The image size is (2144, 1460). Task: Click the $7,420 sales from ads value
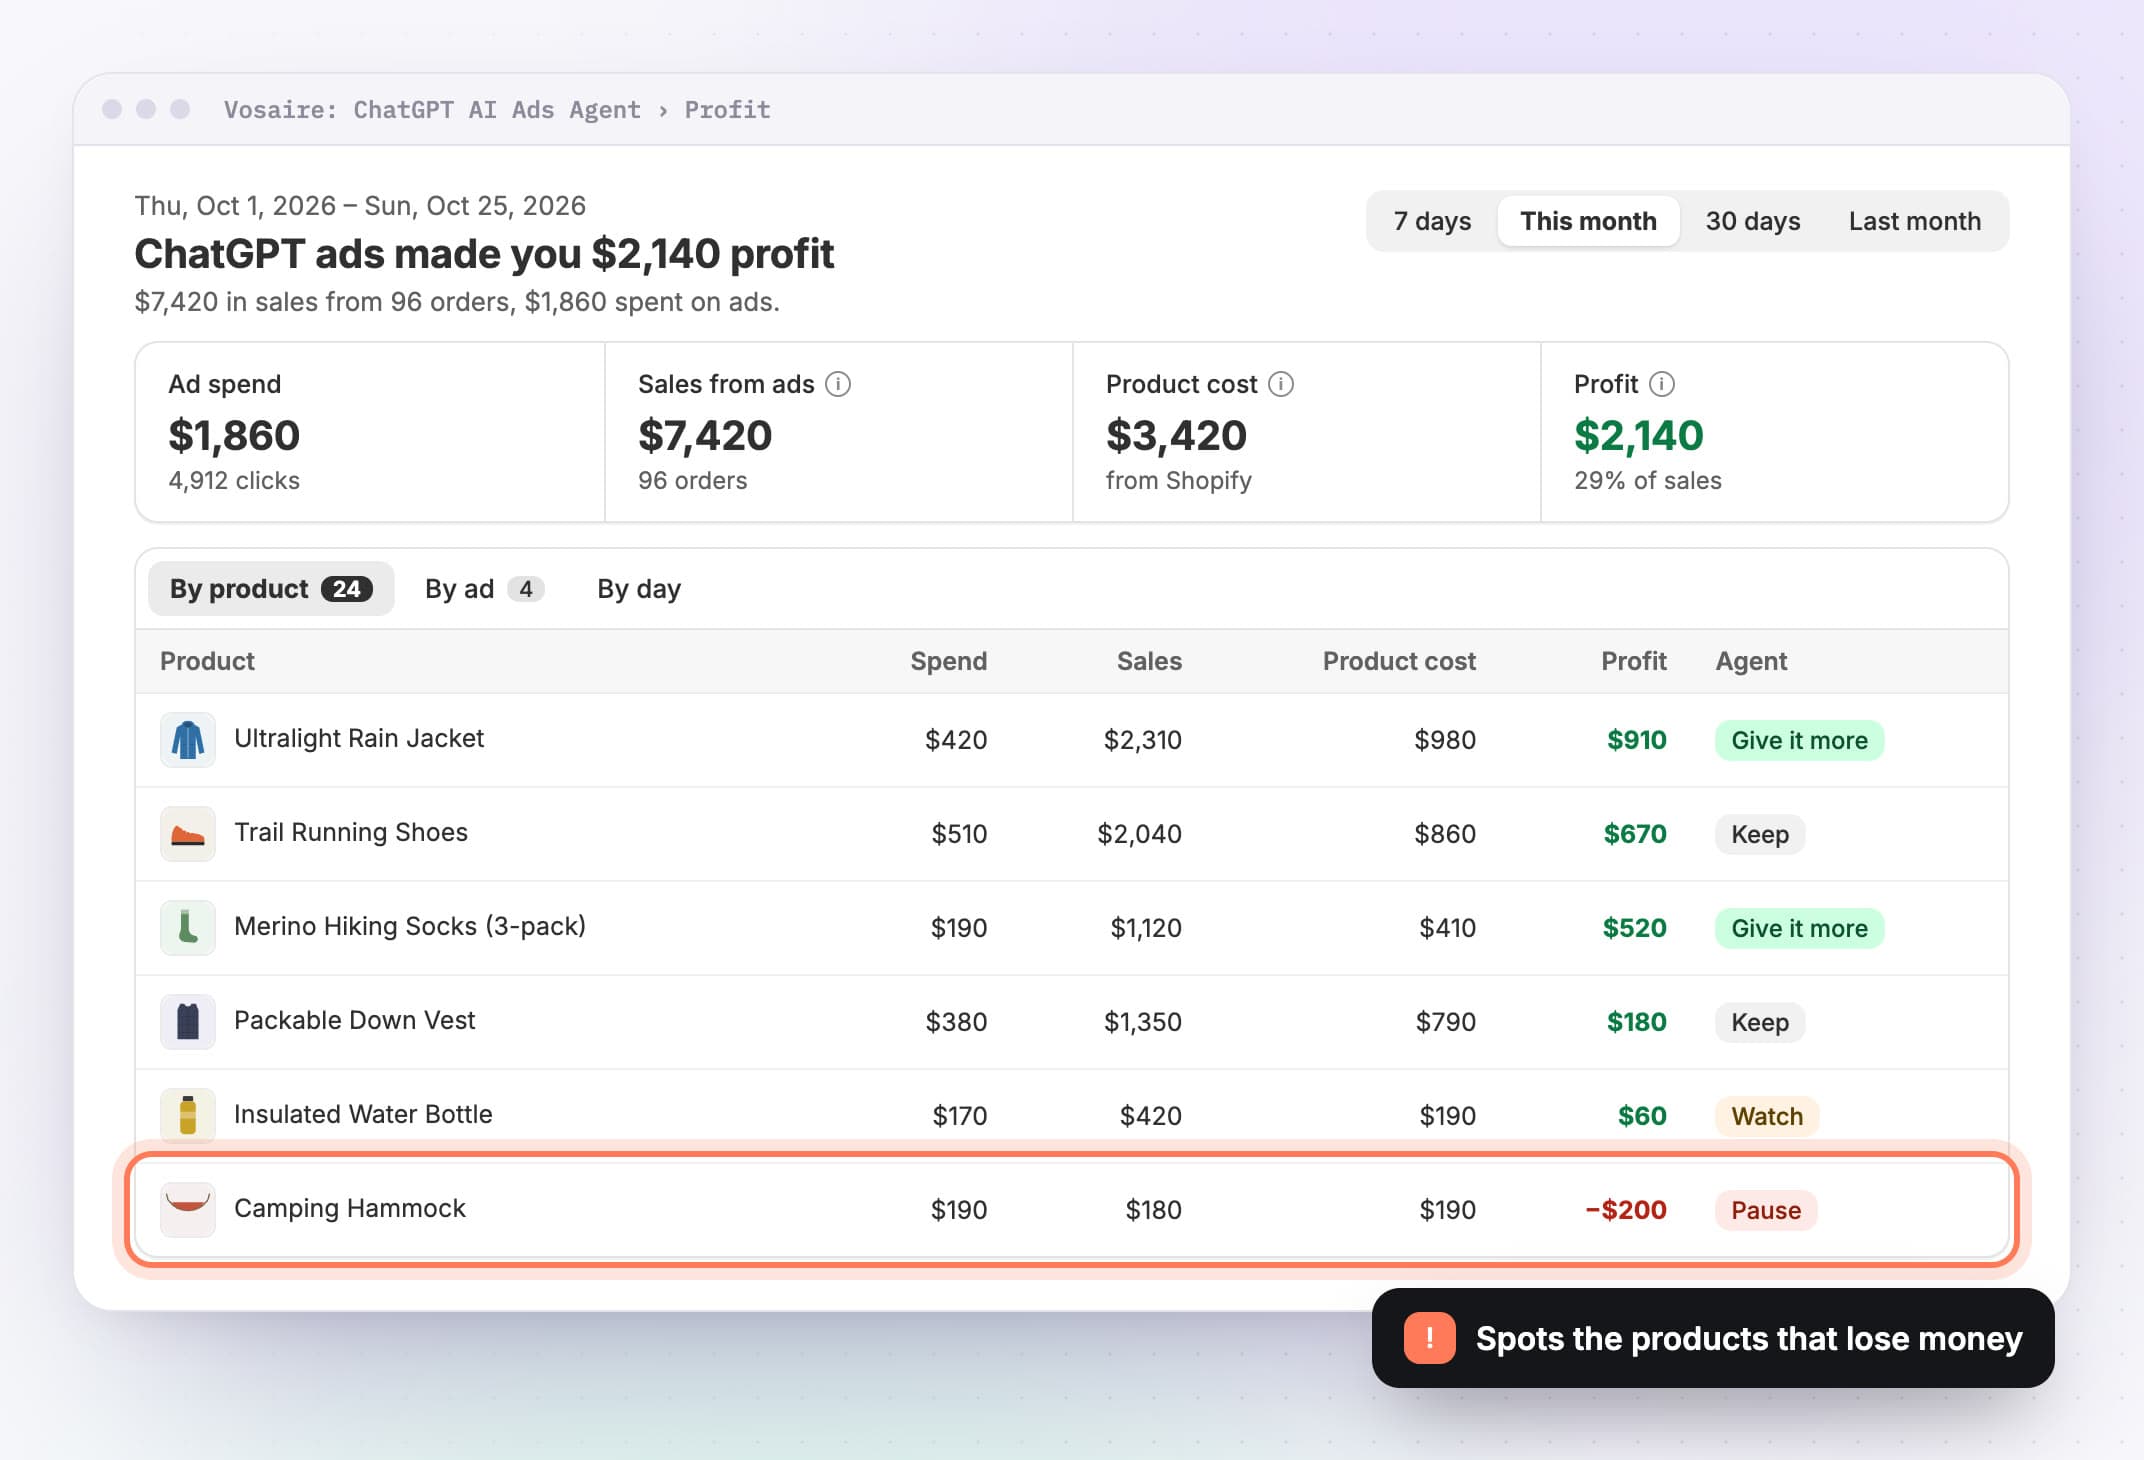point(705,436)
